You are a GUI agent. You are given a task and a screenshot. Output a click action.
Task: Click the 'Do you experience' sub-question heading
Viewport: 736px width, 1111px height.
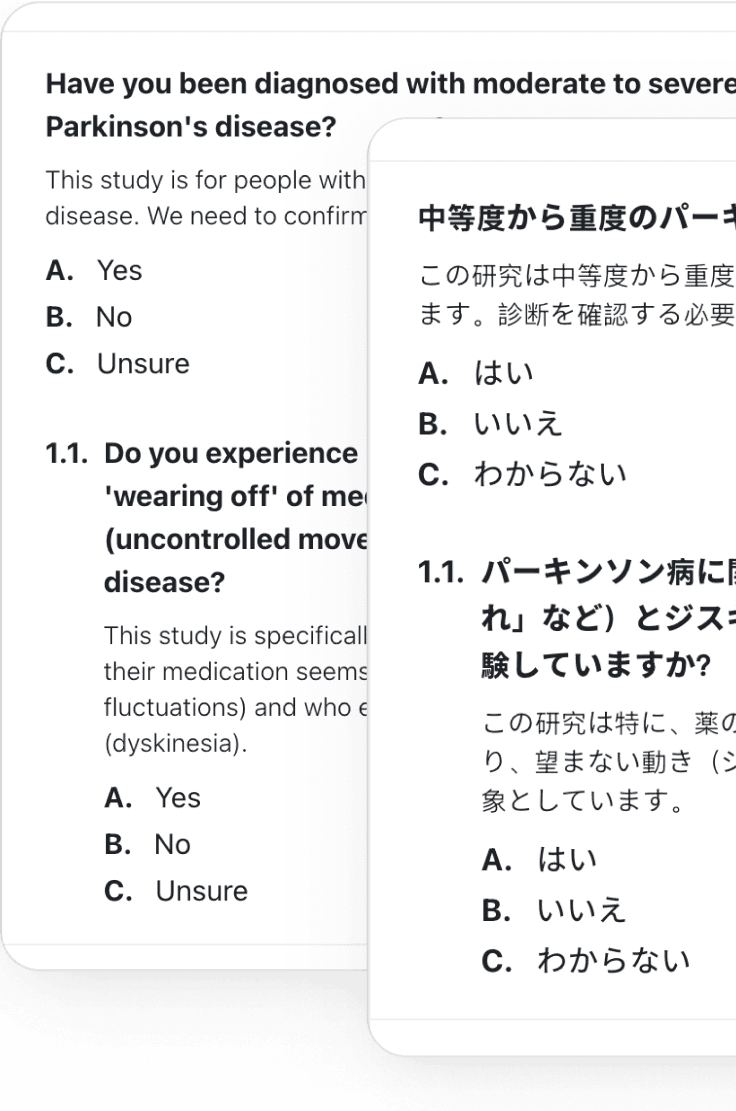click(231, 453)
